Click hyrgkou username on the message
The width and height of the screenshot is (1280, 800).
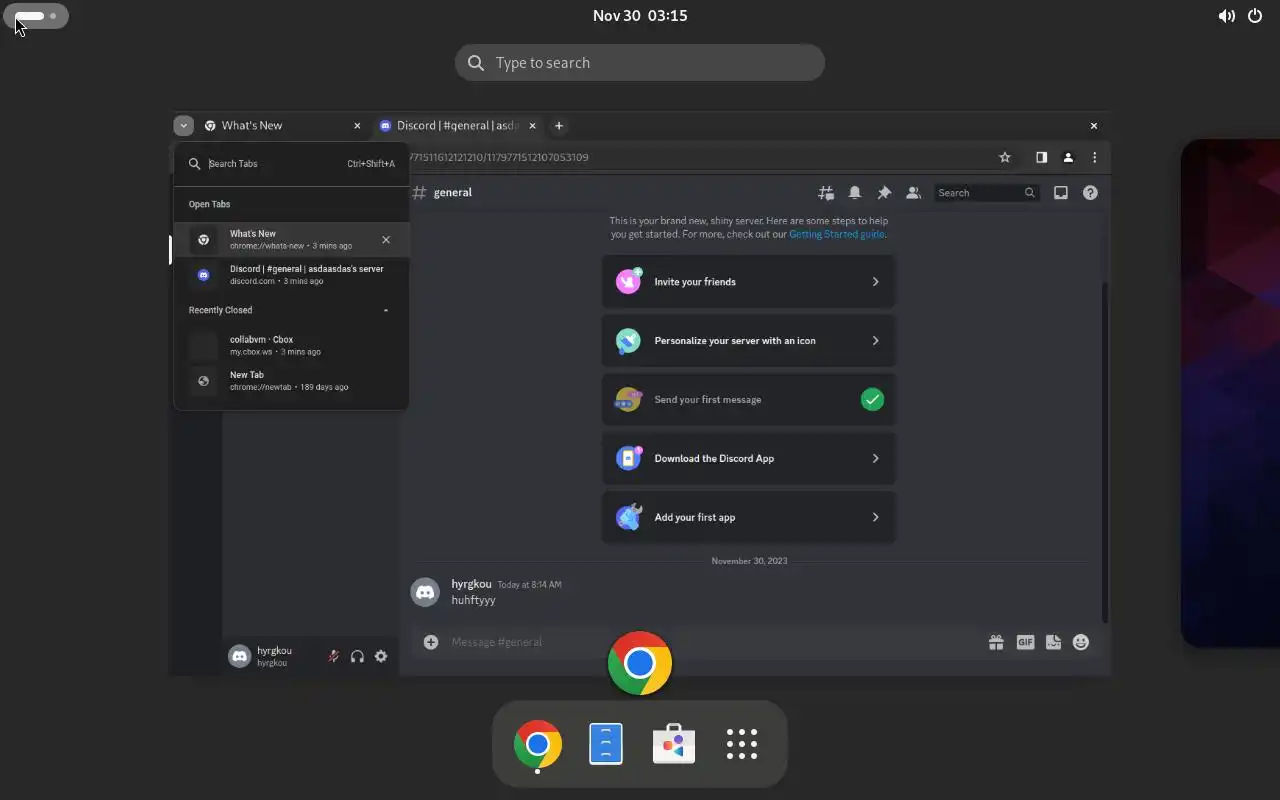[471, 584]
